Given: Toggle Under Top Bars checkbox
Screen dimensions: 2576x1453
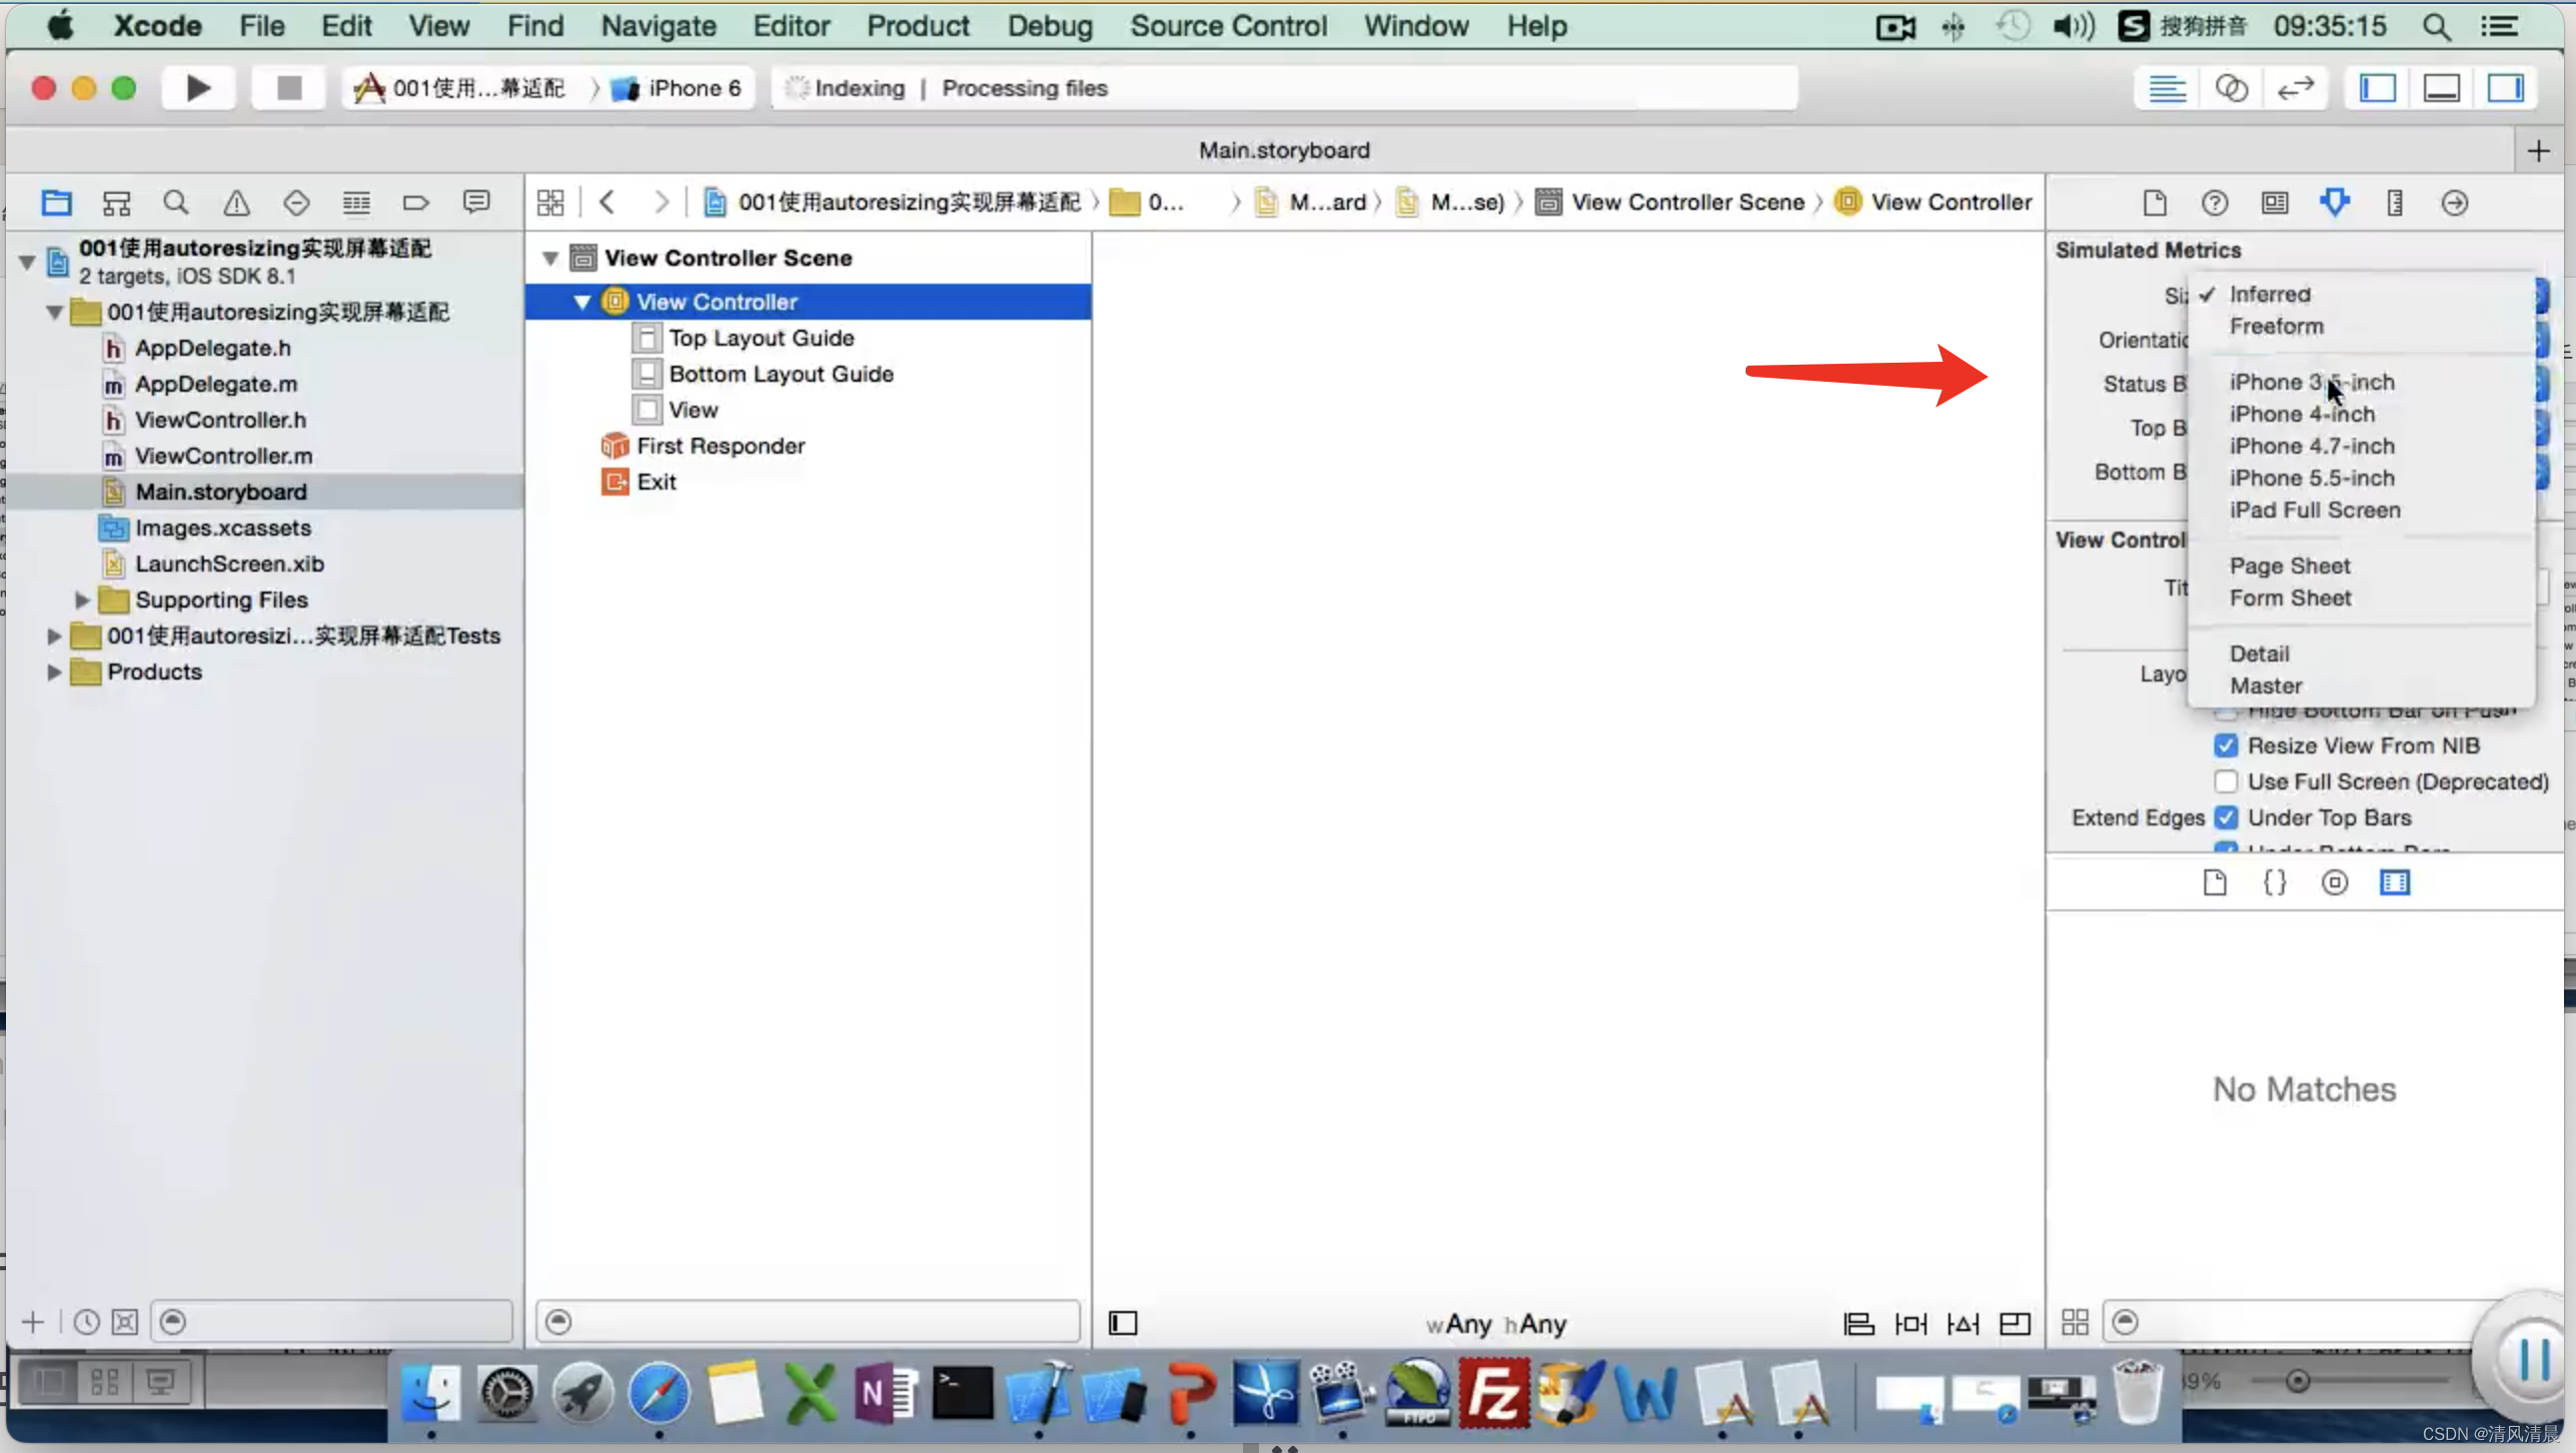Looking at the screenshot, I should tap(2226, 818).
